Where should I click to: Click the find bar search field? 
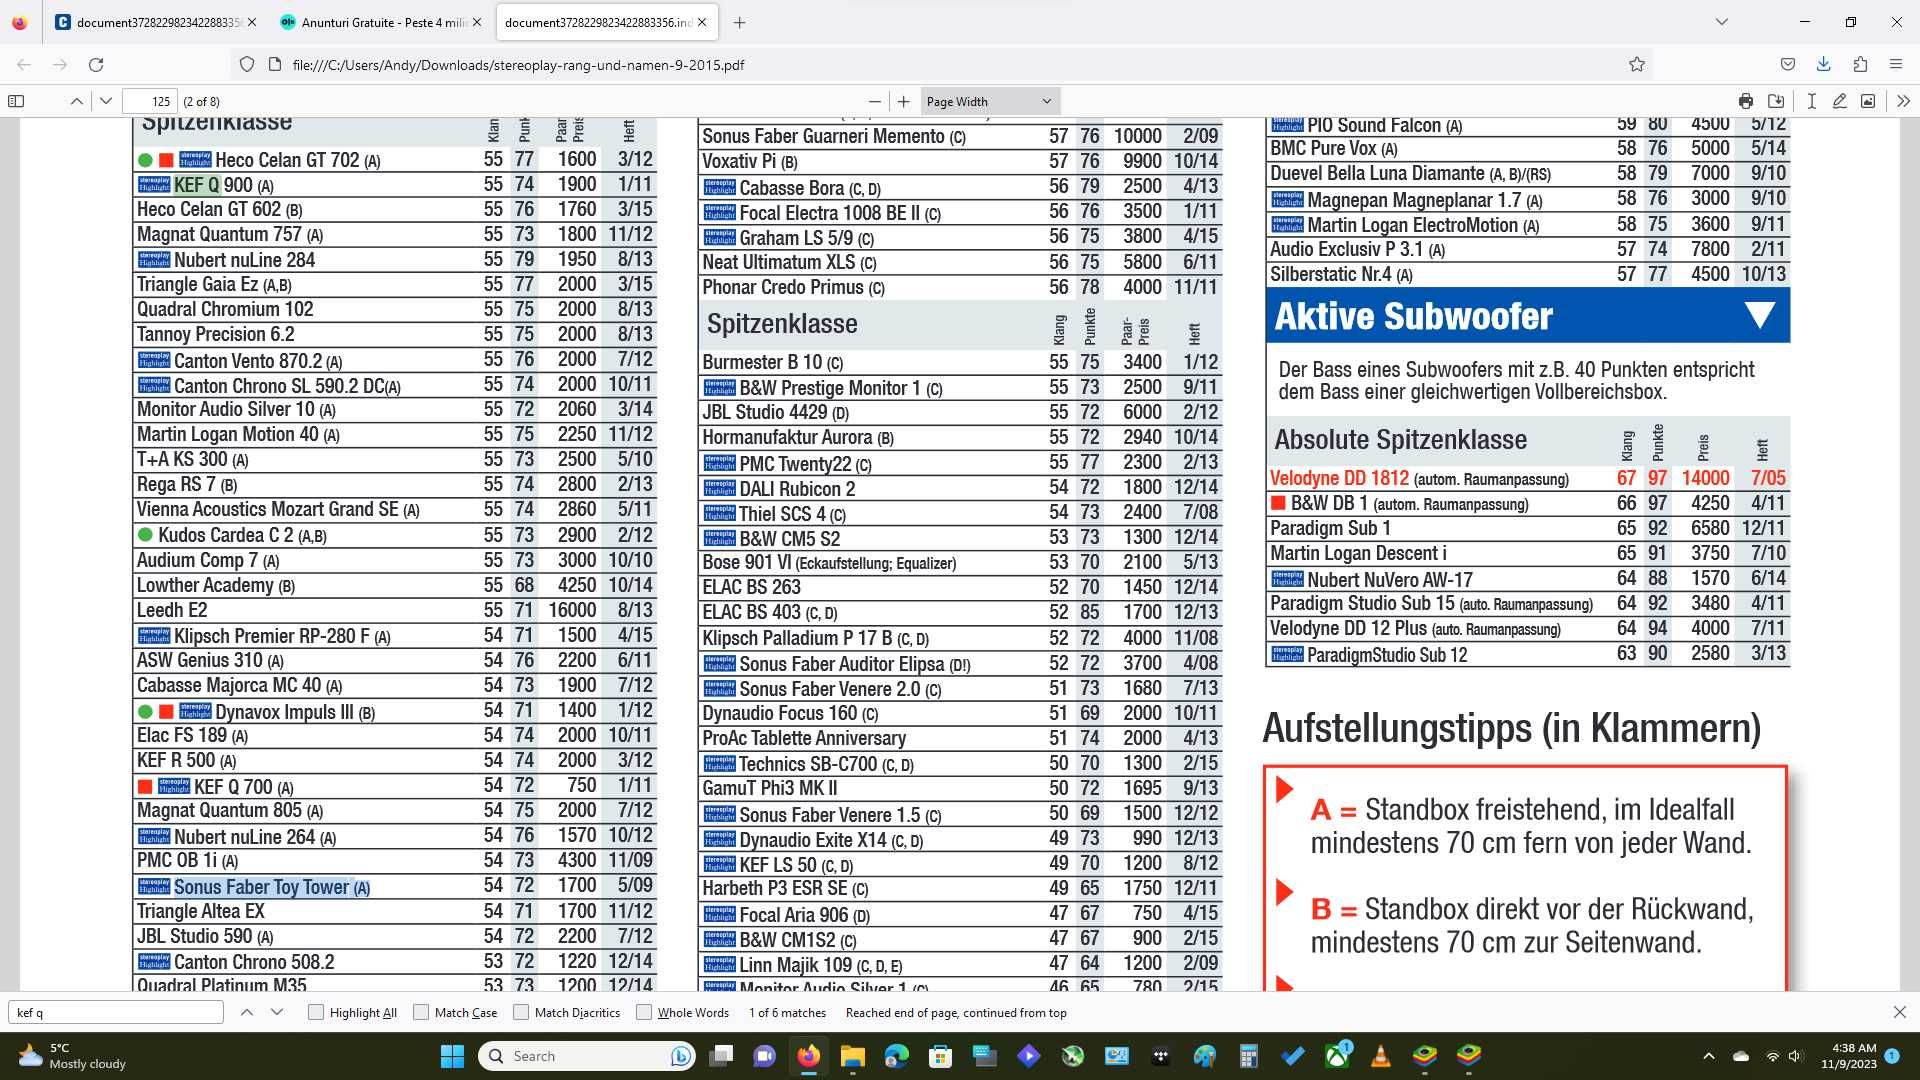coord(116,1012)
